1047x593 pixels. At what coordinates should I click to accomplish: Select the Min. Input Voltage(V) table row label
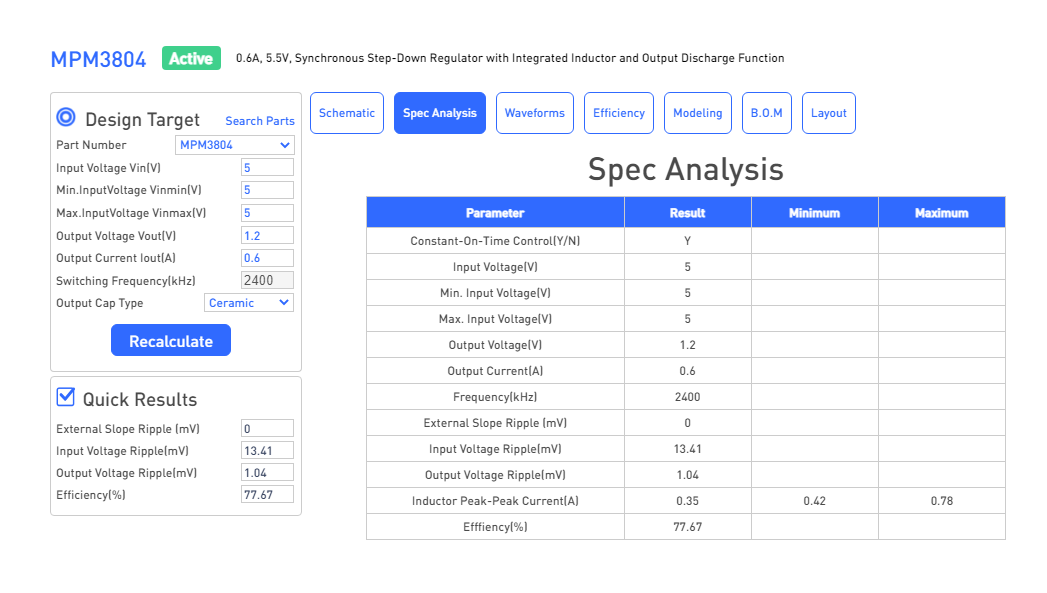pos(495,292)
